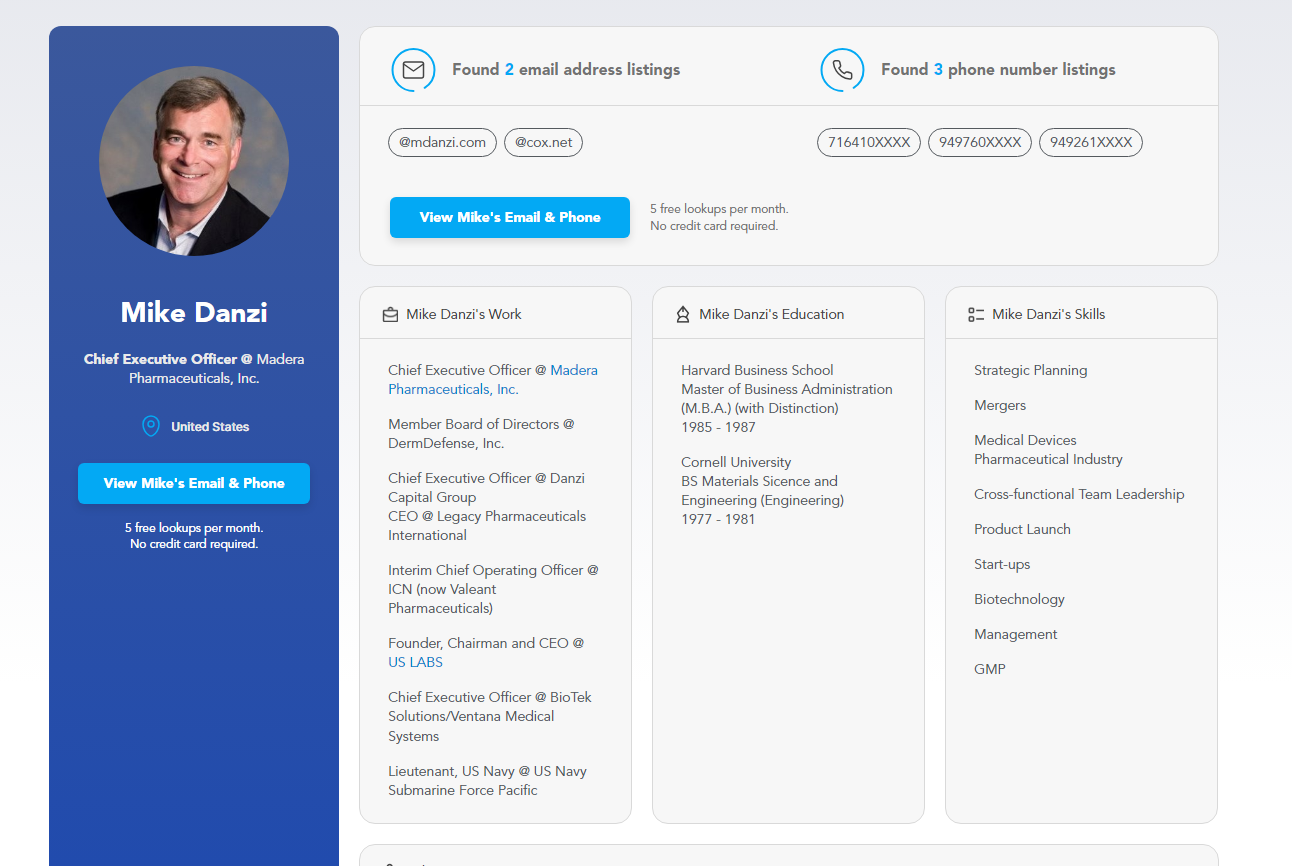The height and width of the screenshot is (866, 1292).
Task: Click the Strategic Planning skill
Action: tap(1030, 370)
